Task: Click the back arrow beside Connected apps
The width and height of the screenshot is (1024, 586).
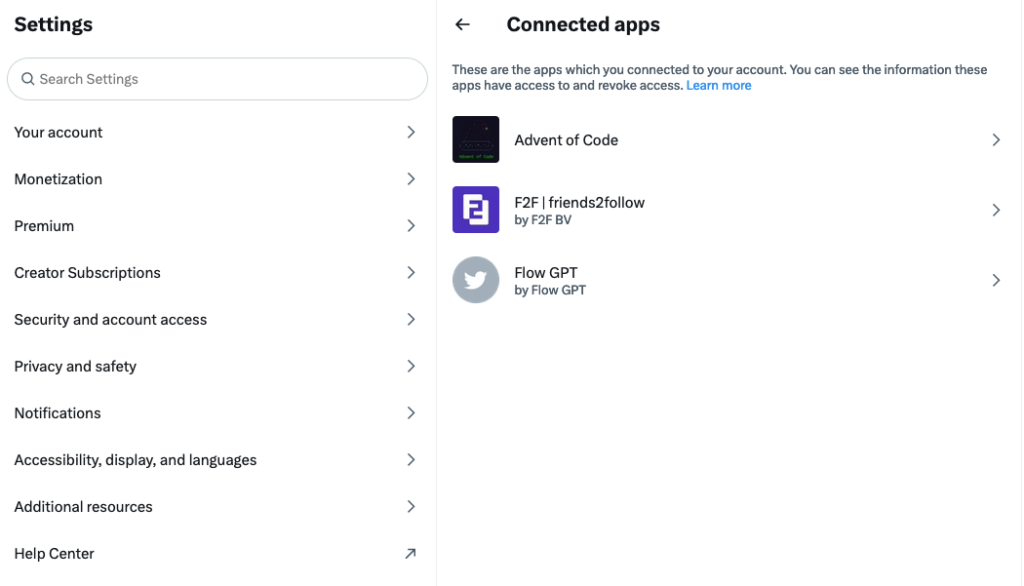Action: coord(462,25)
